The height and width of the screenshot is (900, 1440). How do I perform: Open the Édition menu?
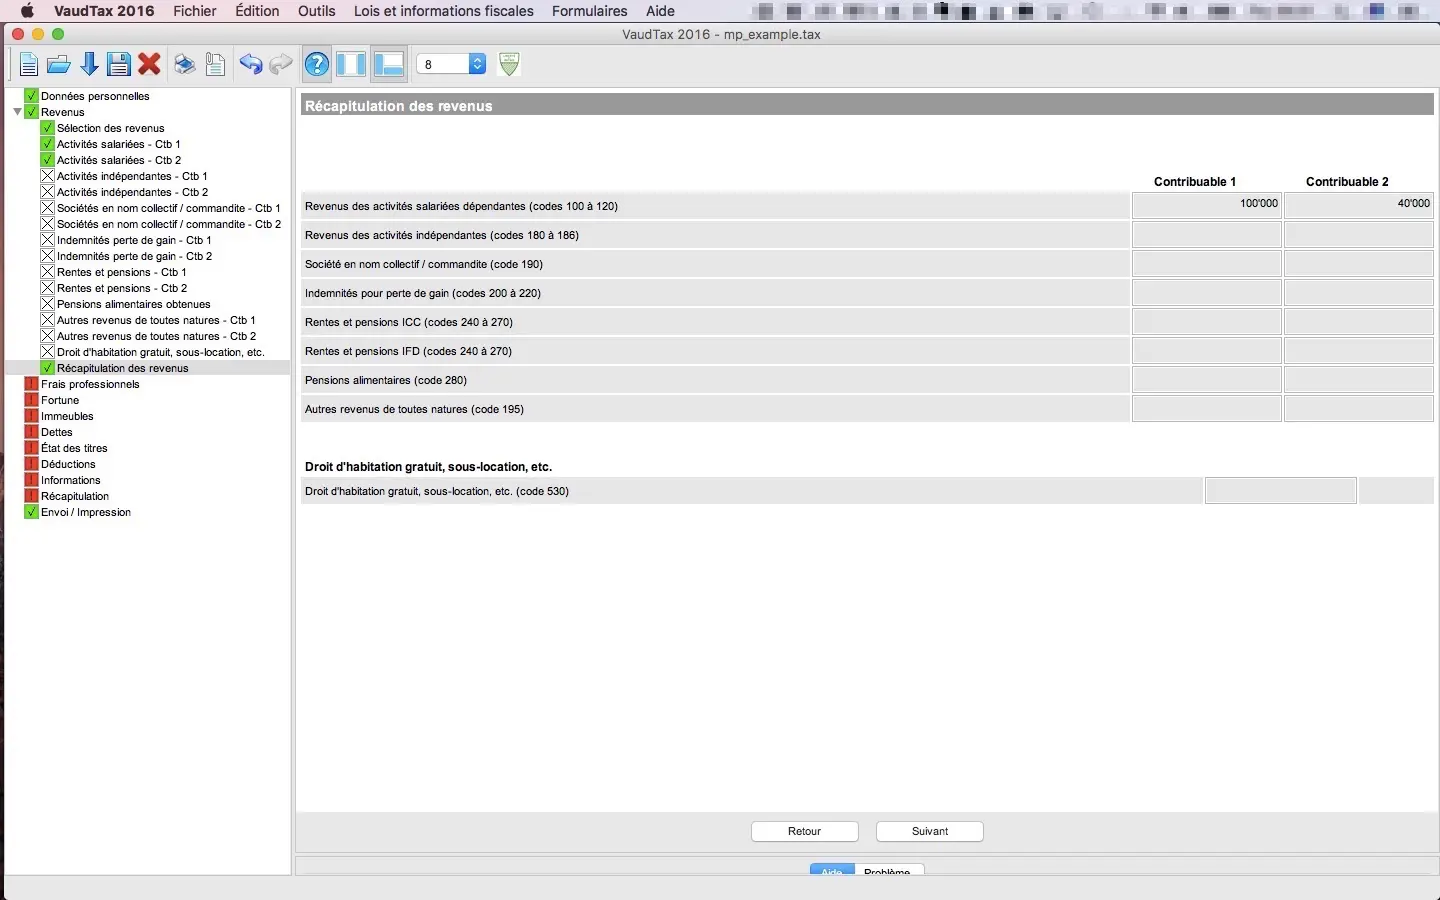pyautogui.click(x=257, y=11)
